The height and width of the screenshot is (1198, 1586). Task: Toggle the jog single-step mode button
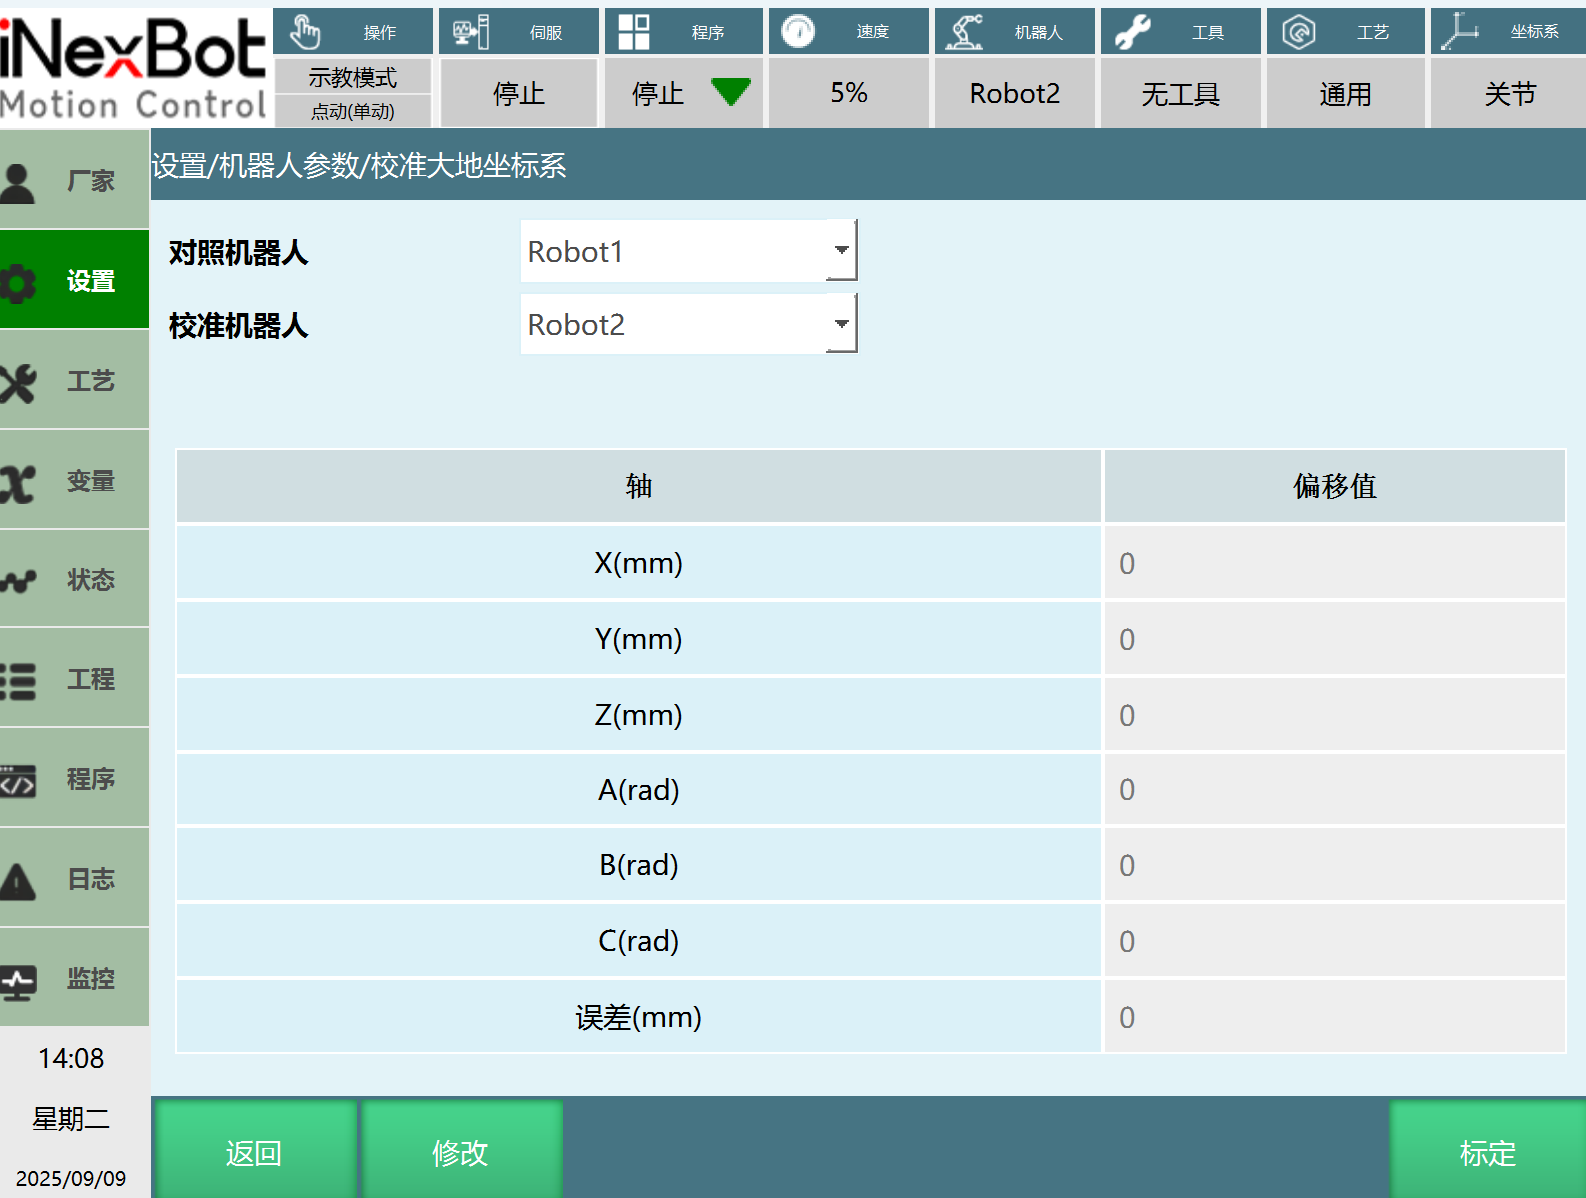(352, 111)
